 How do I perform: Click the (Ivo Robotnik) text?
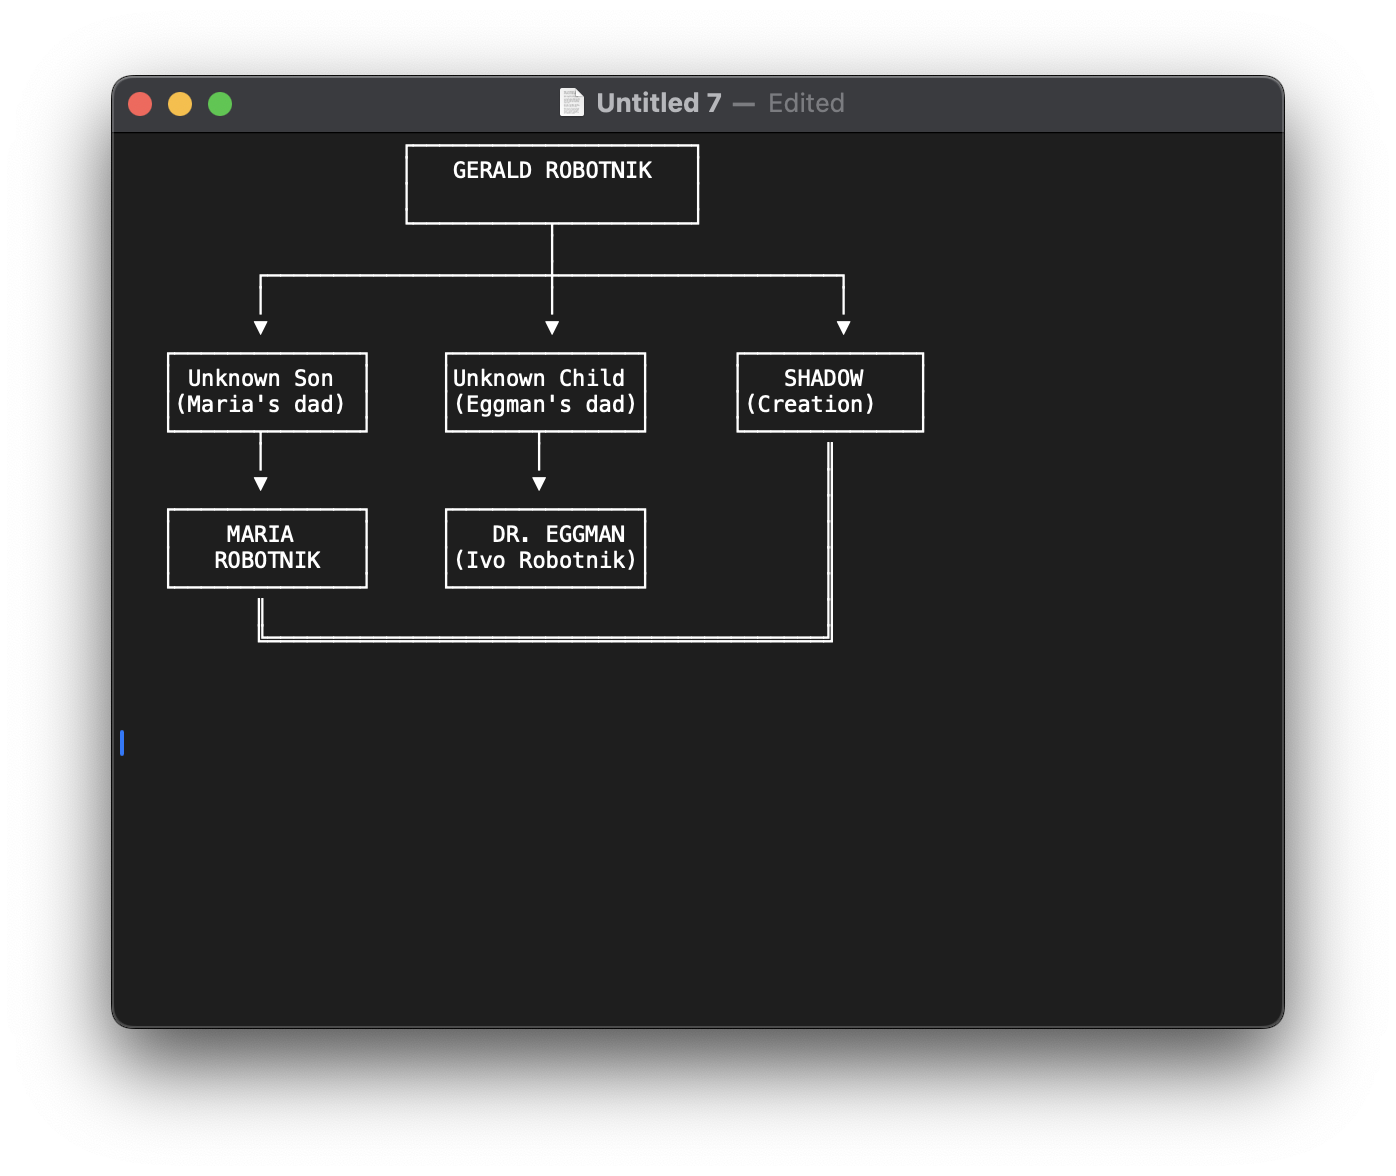[545, 560]
